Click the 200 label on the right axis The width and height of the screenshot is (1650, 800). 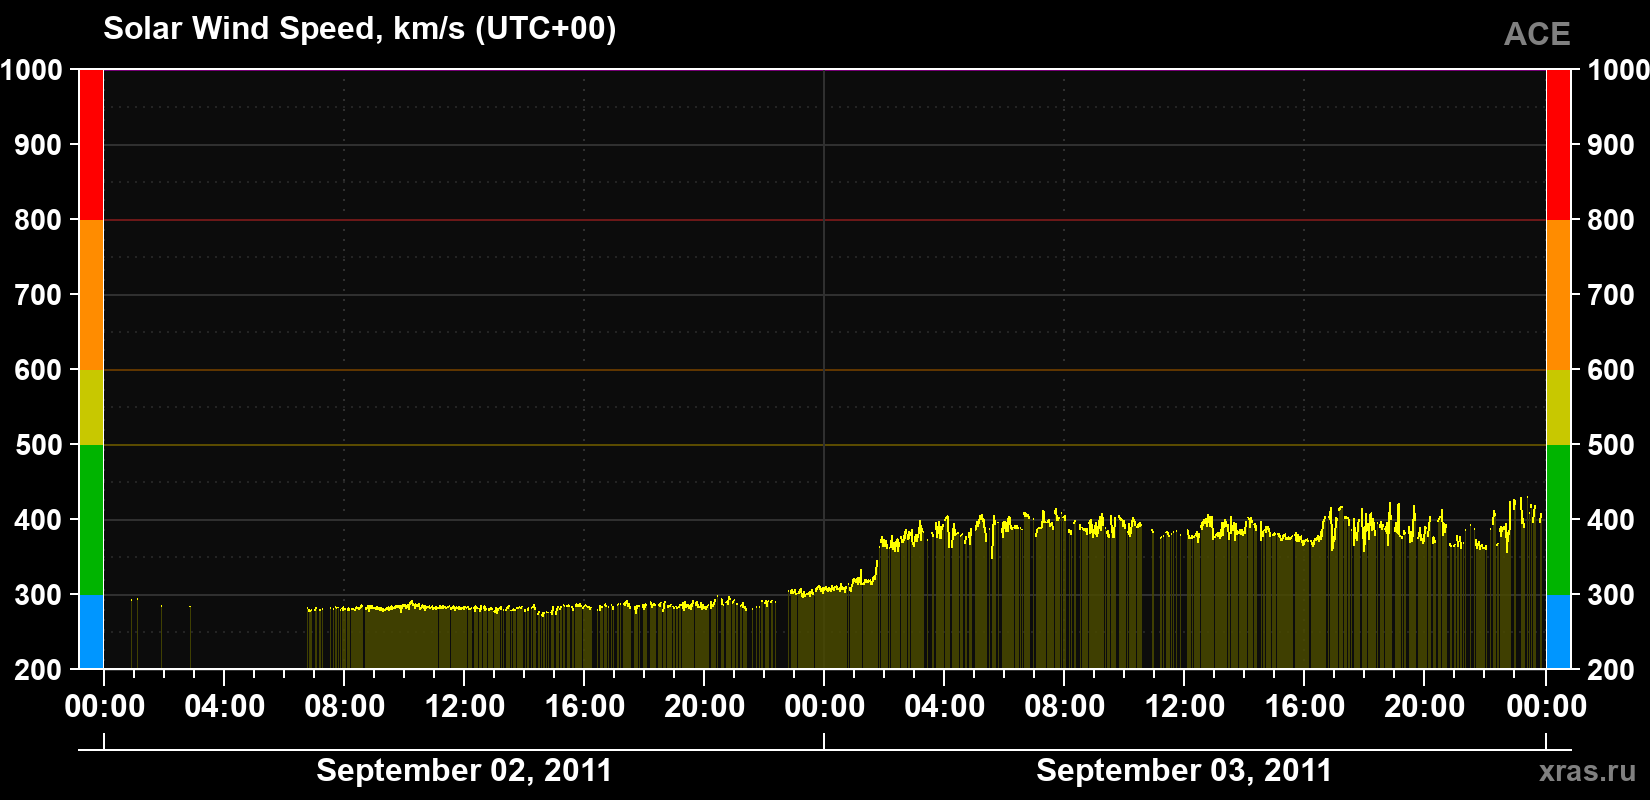click(1611, 670)
